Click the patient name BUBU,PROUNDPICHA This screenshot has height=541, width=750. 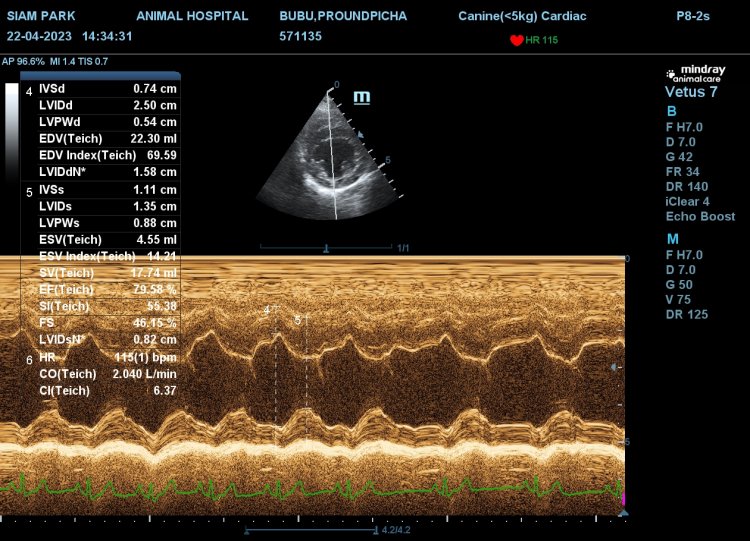[x=343, y=17]
